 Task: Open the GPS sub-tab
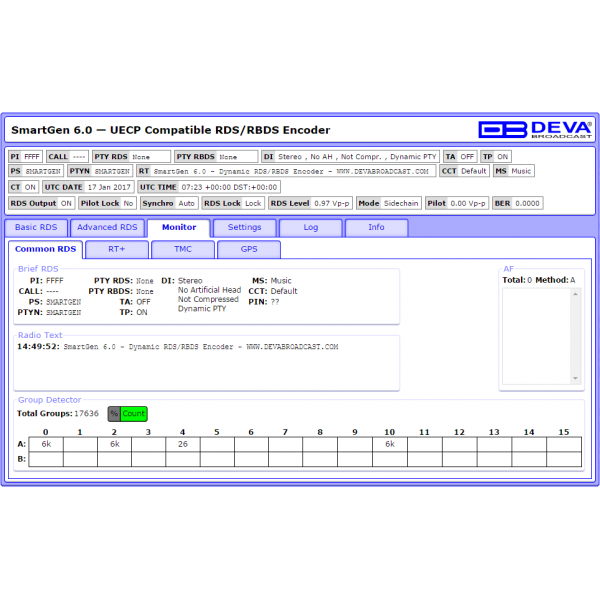[x=249, y=249]
